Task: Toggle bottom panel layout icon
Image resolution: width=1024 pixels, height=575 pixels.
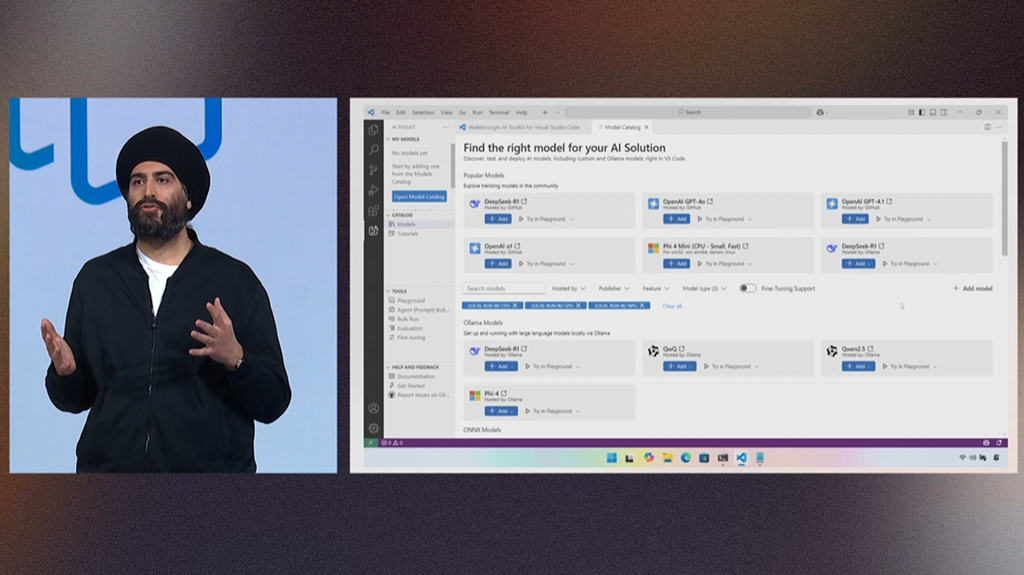Action: tap(933, 112)
